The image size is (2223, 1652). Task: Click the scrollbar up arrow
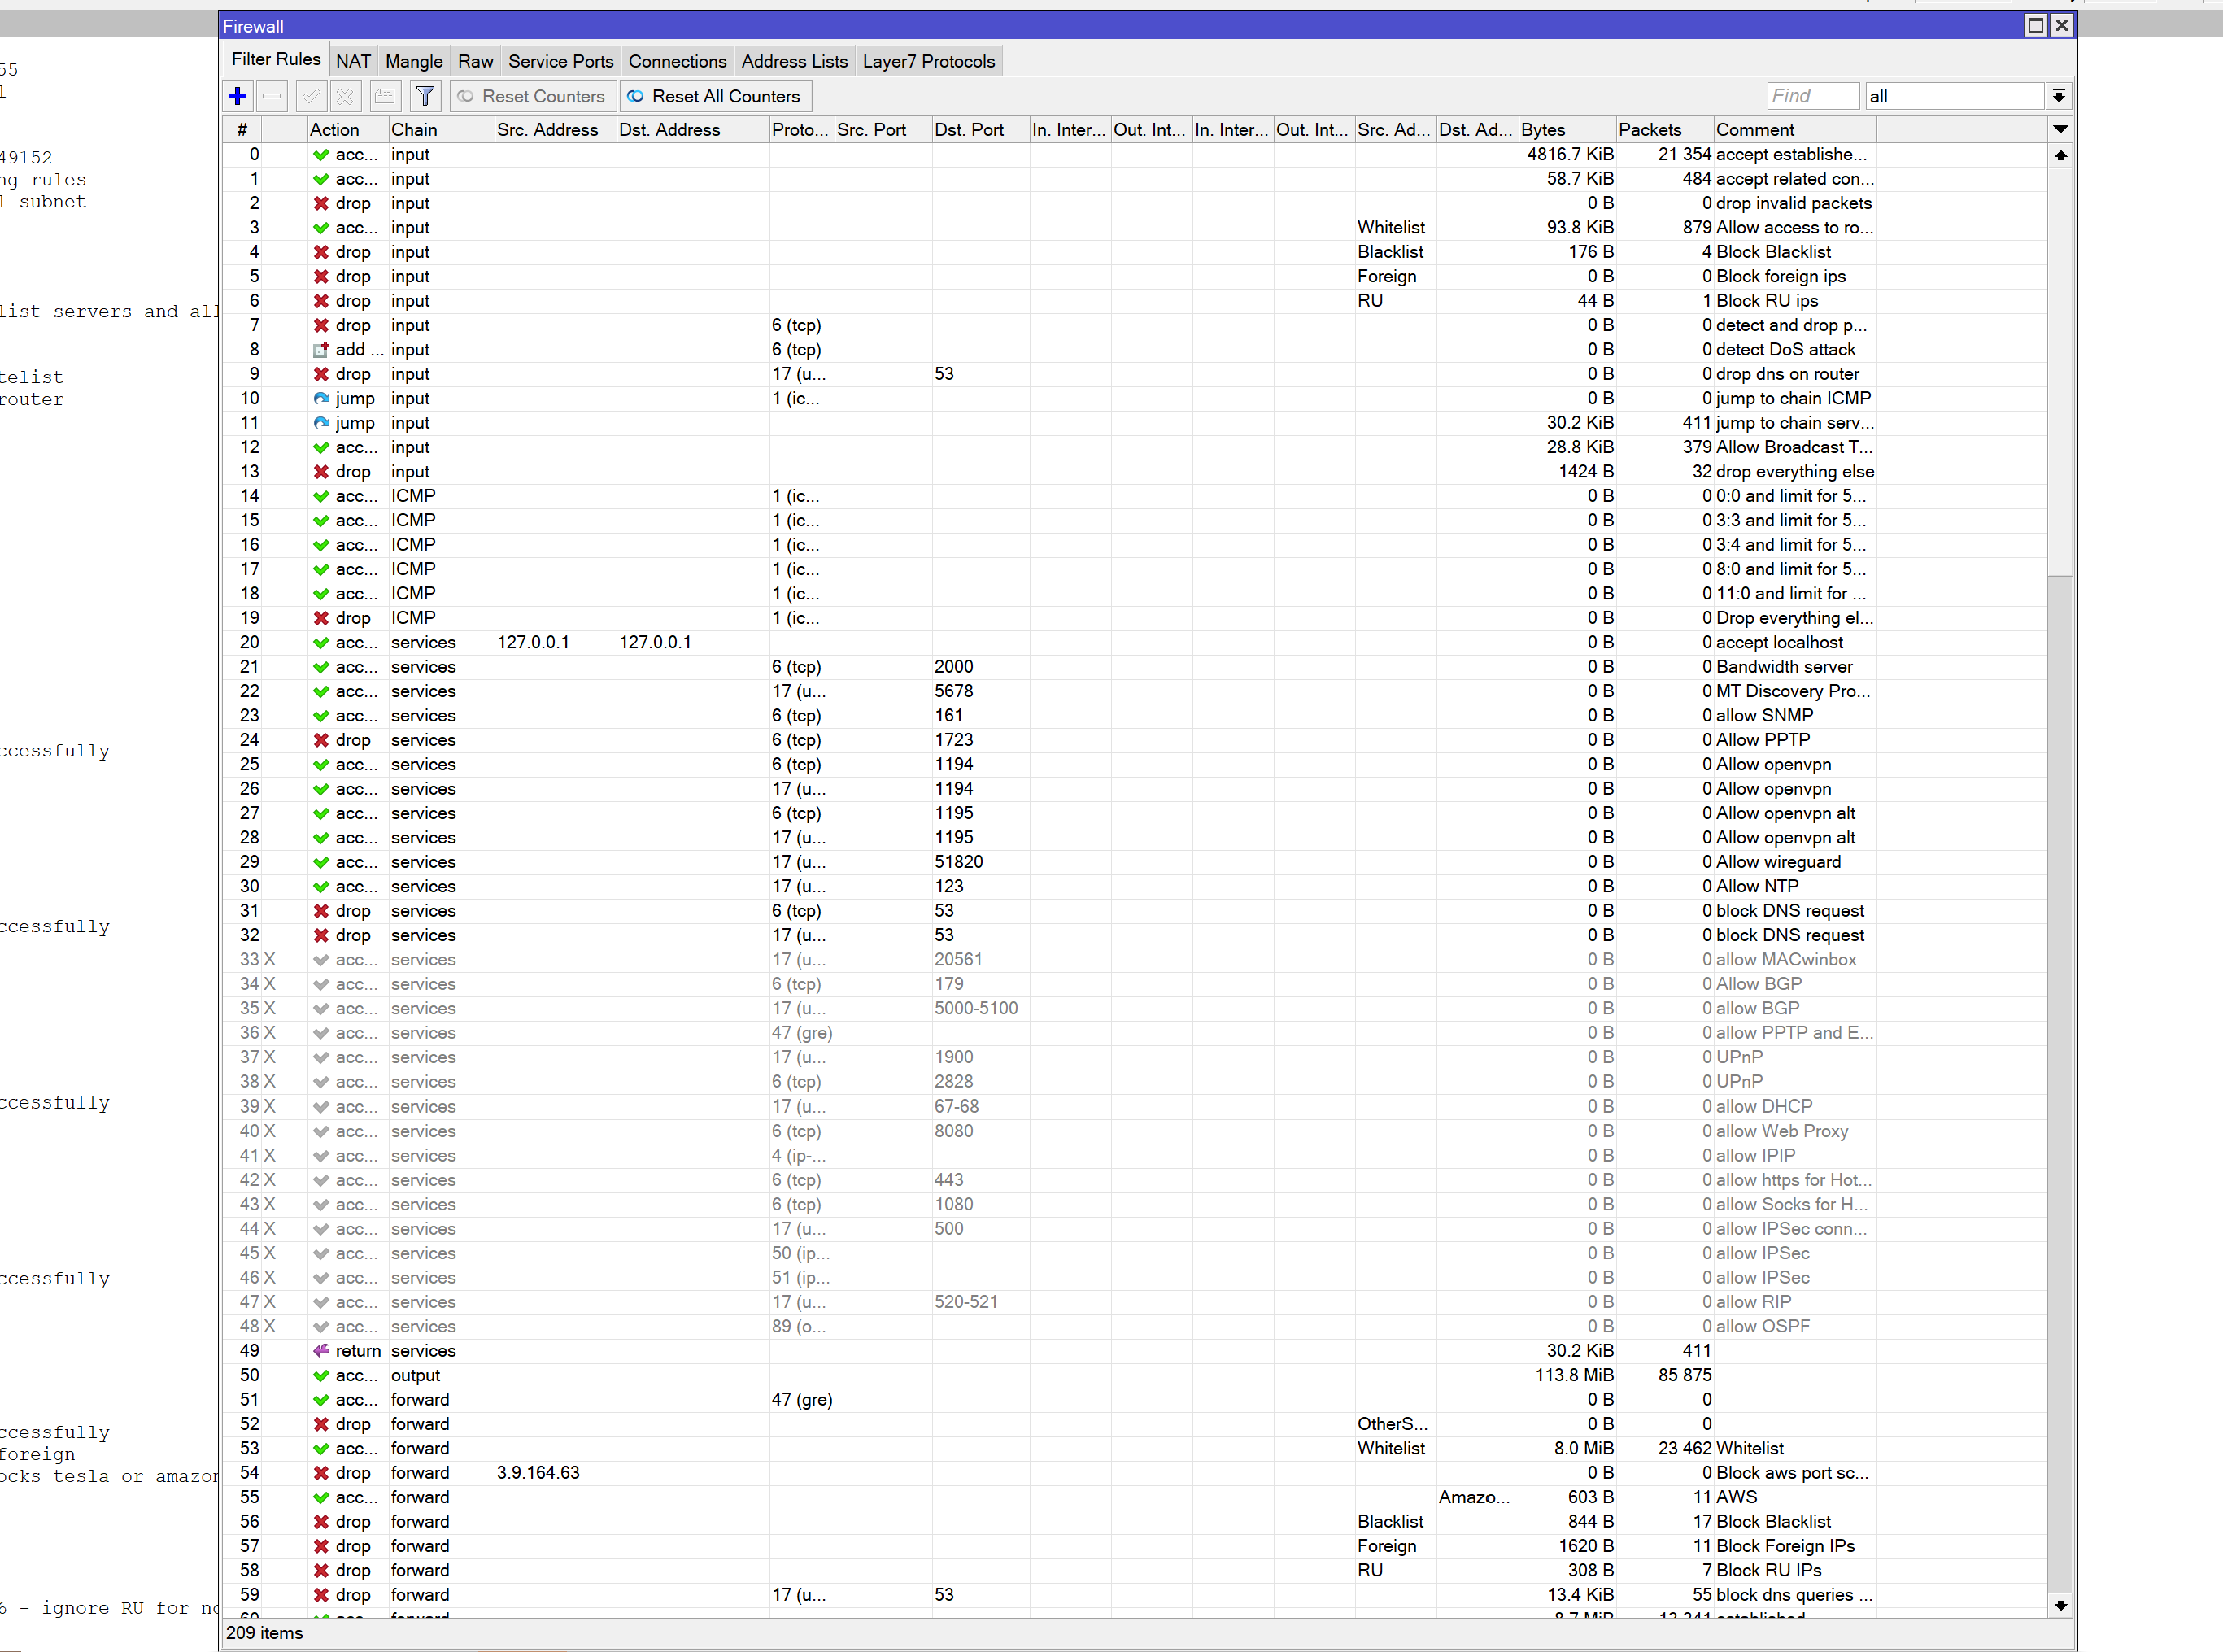pyautogui.click(x=2060, y=156)
